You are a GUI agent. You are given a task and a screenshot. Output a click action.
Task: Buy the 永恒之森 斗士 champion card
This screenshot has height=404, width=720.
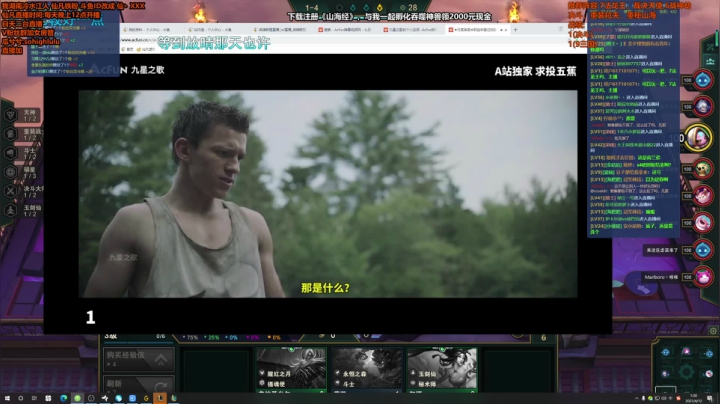point(366,370)
